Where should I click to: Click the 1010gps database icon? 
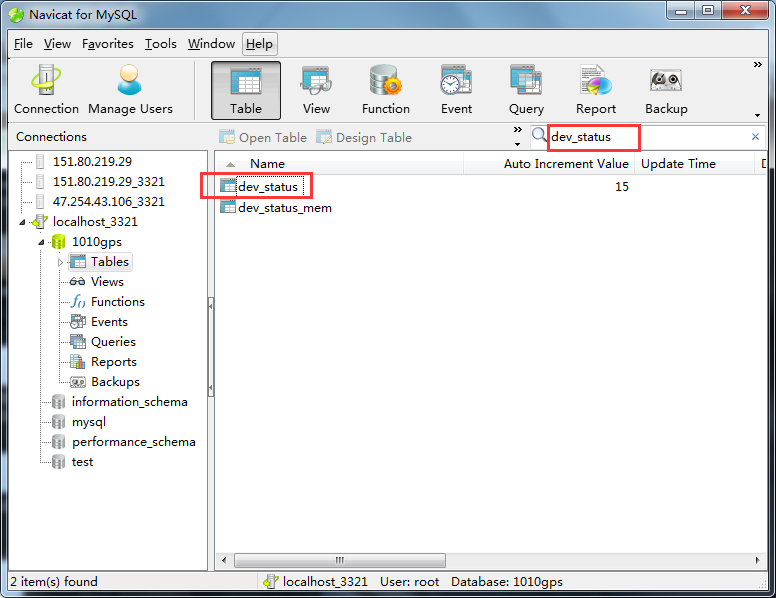pyautogui.click(x=58, y=242)
